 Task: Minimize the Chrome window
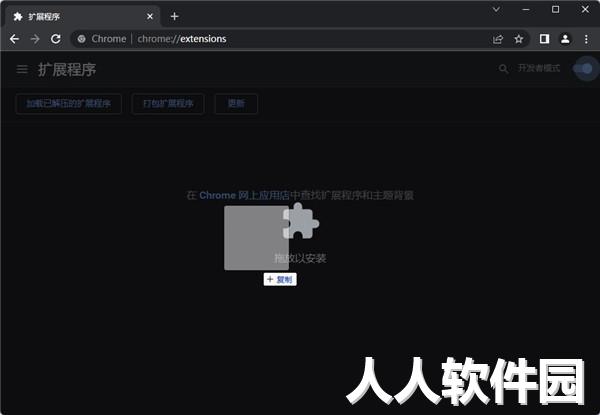tap(526, 10)
